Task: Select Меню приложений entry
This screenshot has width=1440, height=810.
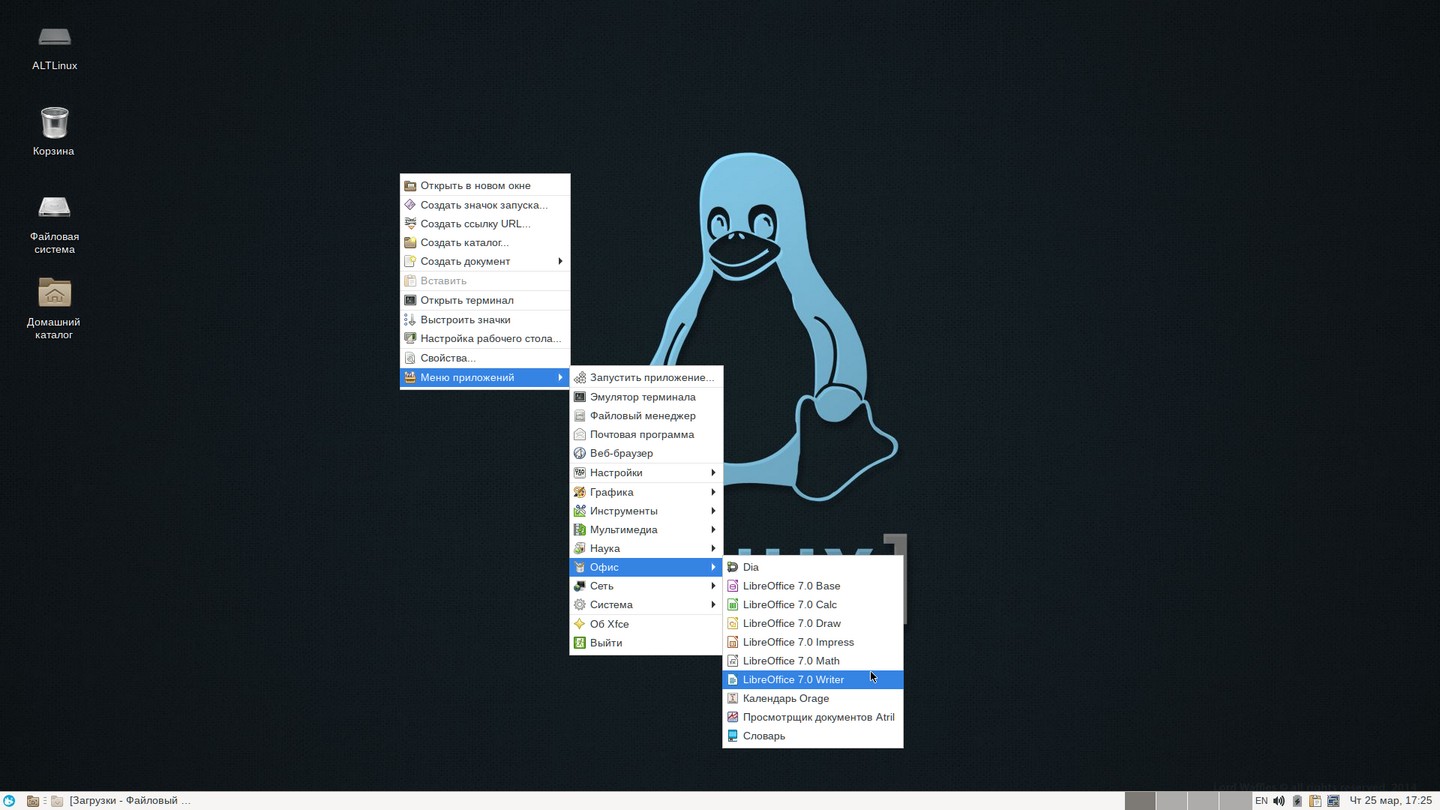Action: coord(485,378)
